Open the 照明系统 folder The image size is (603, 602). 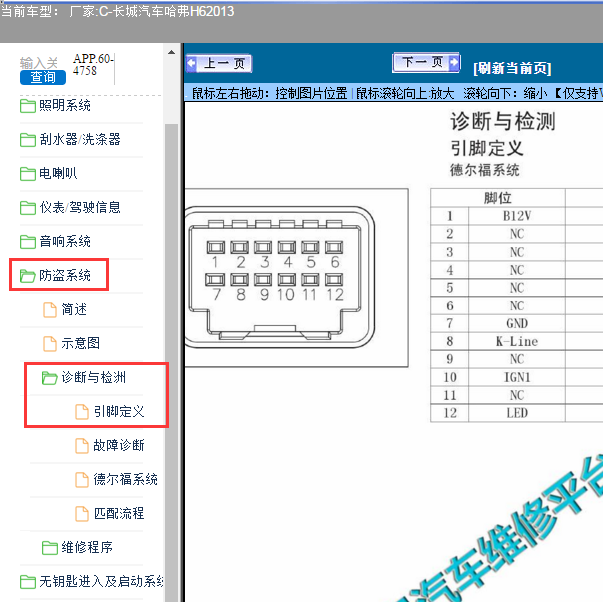pyautogui.click(x=65, y=105)
